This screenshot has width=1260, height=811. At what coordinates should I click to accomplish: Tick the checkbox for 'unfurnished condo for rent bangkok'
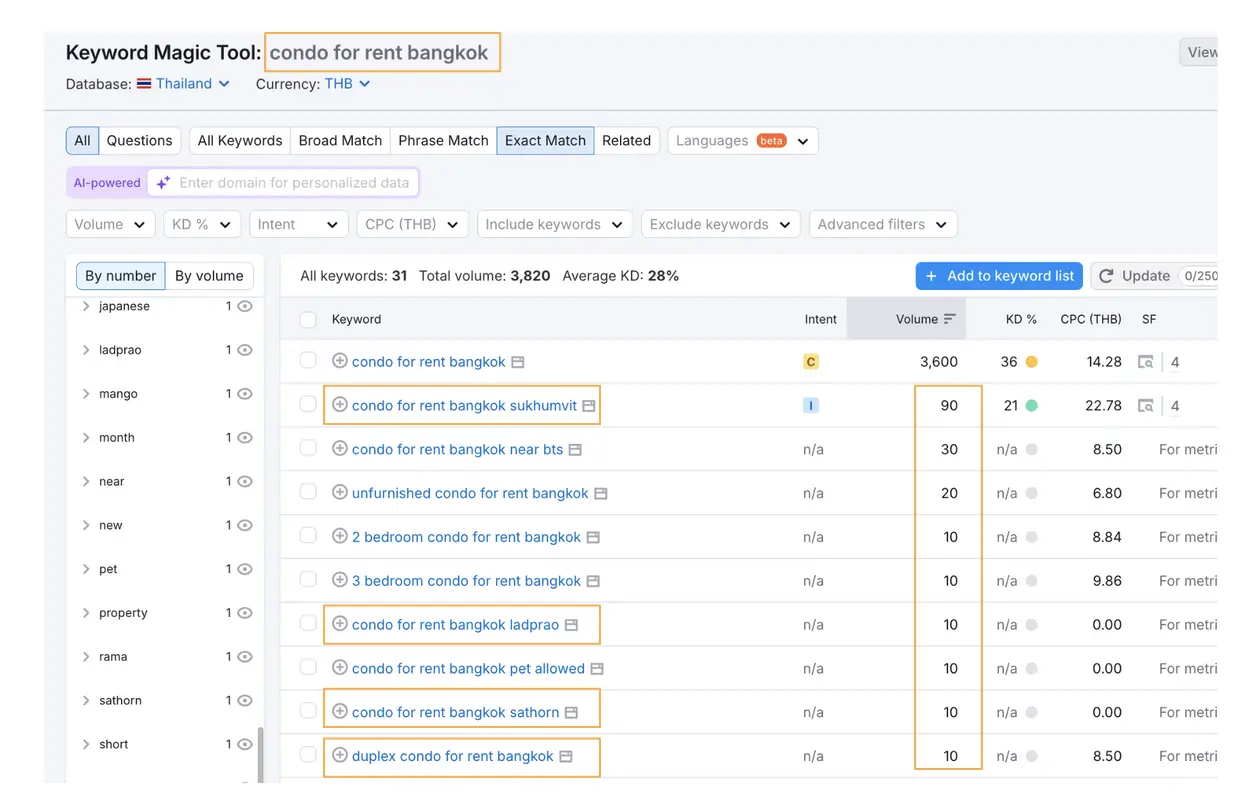(x=308, y=492)
